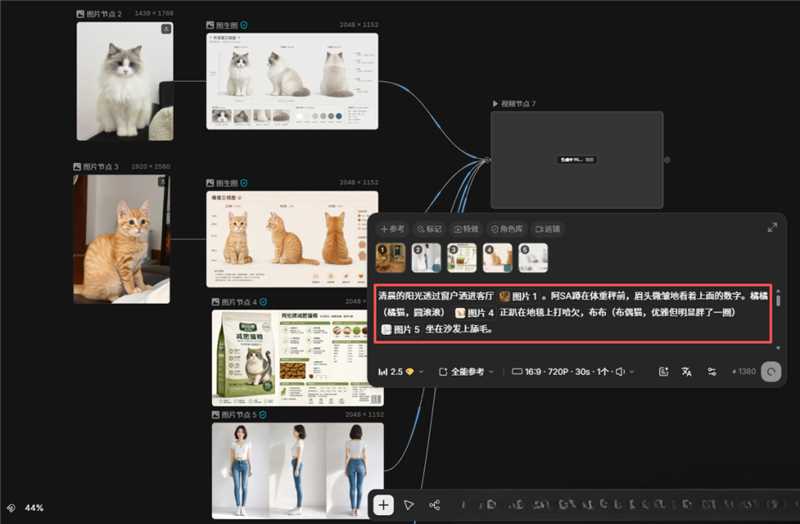The width and height of the screenshot is (800, 524).
Task: Click the output port dot on video node 7
Action: tap(667, 160)
